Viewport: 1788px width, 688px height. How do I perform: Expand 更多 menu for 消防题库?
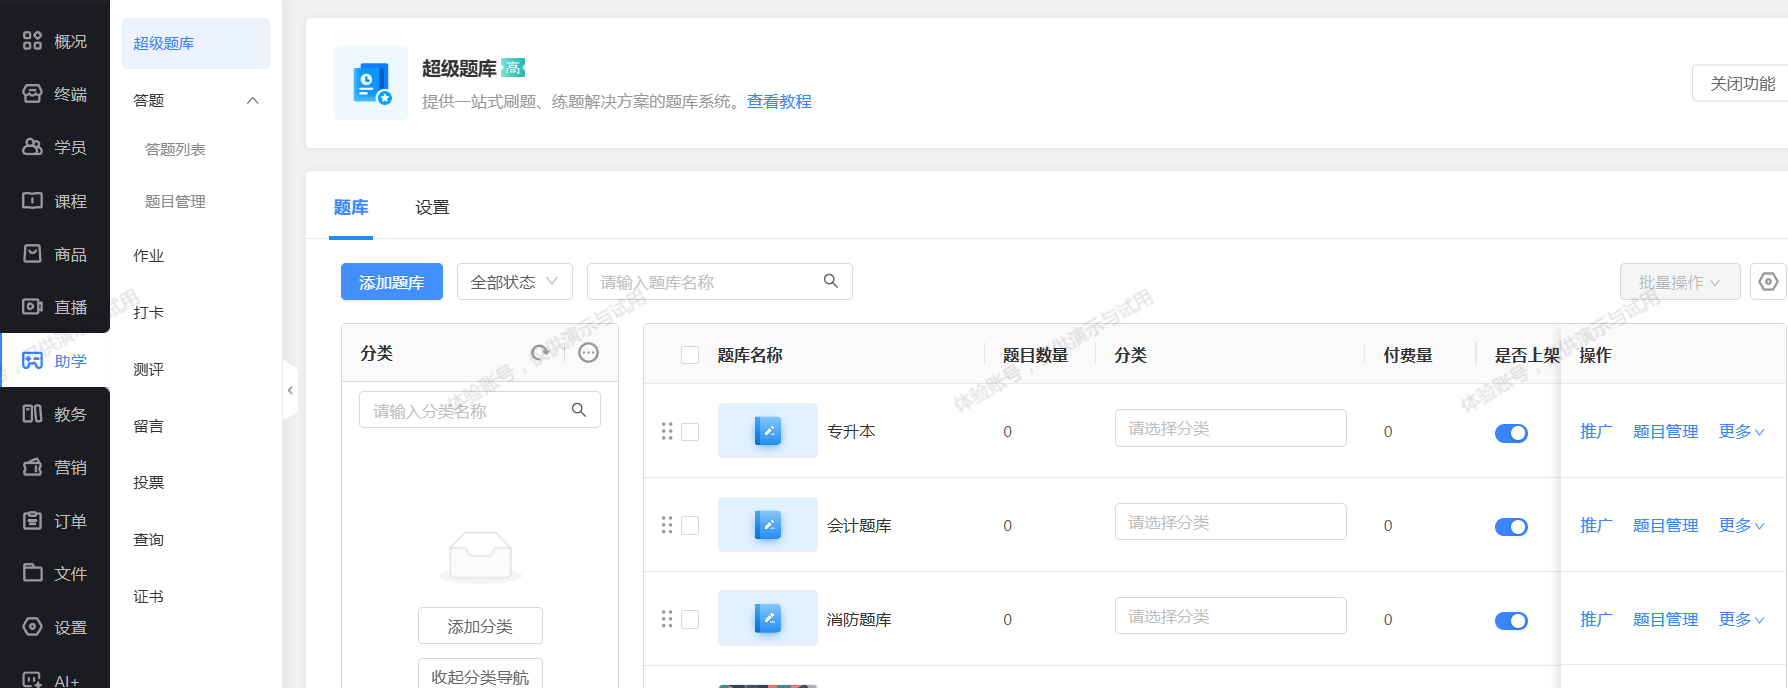click(1741, 619)
